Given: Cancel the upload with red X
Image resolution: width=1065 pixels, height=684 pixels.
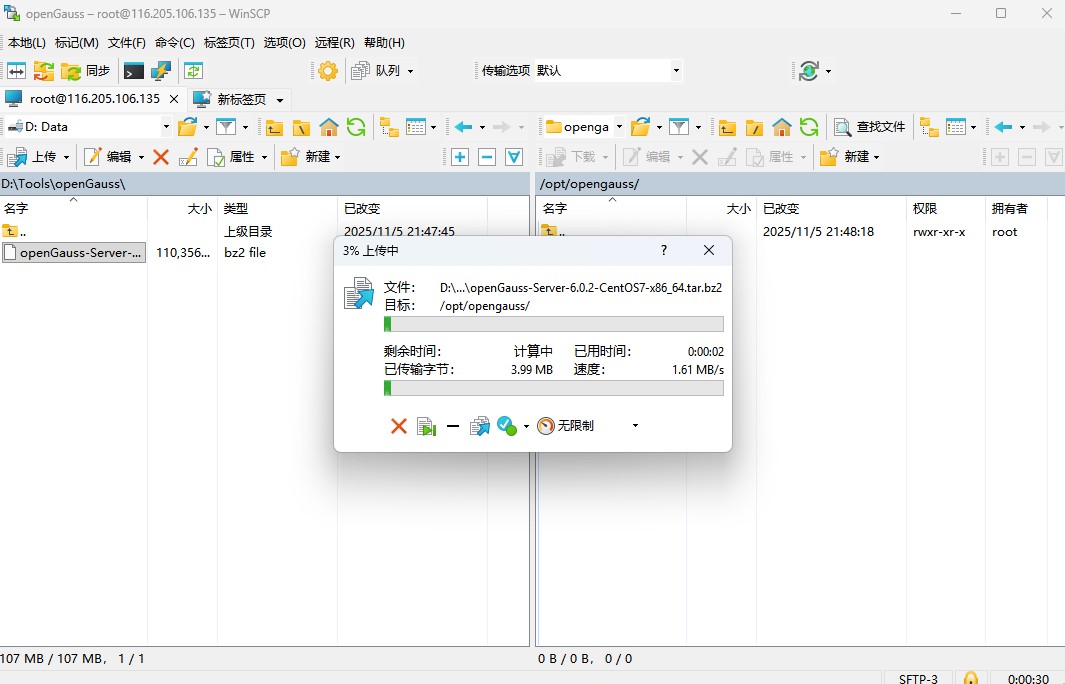Looking at the screenshot, I should (399, 426).
